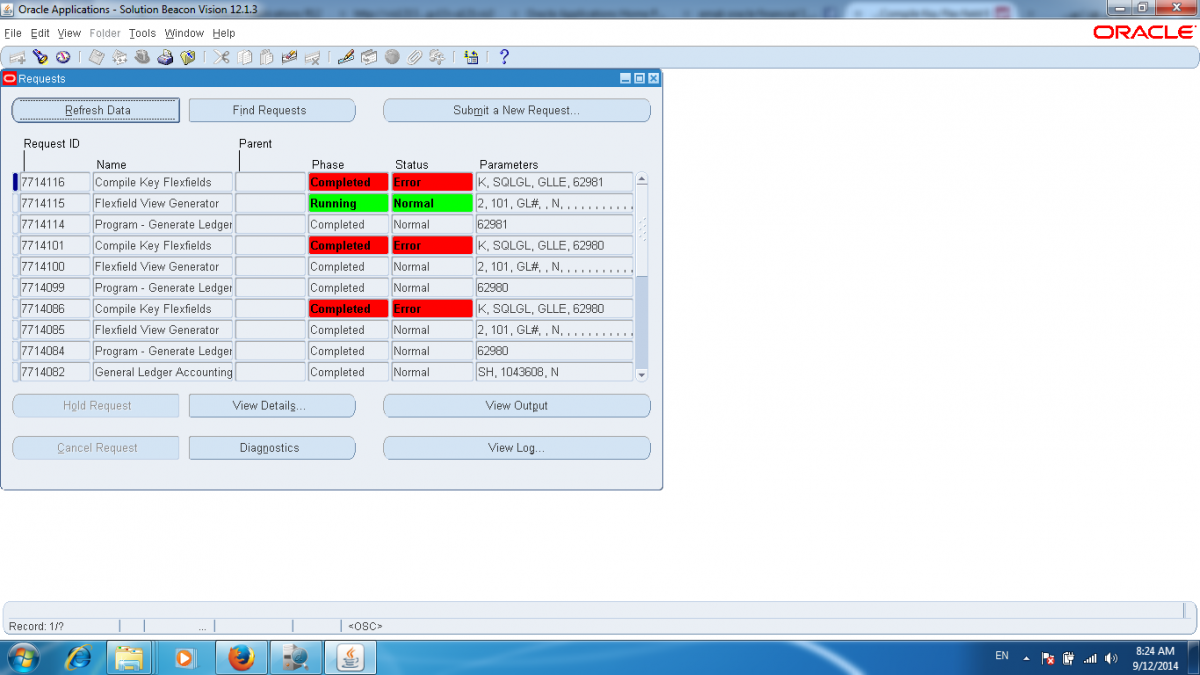
Task: Click the Switch Responsibilities hat icon
Action: 142,57
